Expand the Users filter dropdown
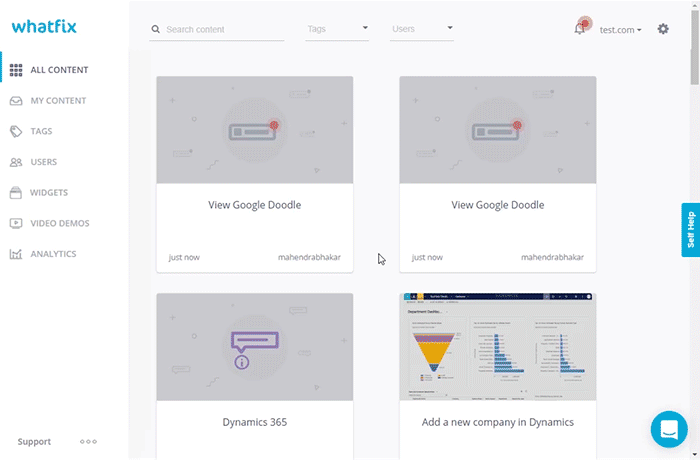This screenshot has height=460, width=700. coord(422,29)
